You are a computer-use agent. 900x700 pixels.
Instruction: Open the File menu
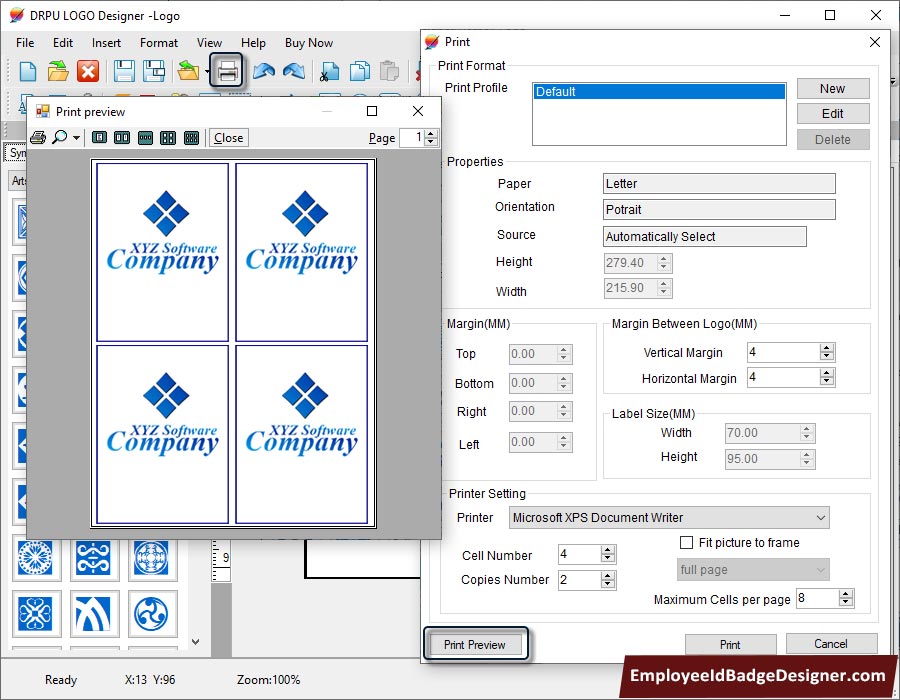25,43
